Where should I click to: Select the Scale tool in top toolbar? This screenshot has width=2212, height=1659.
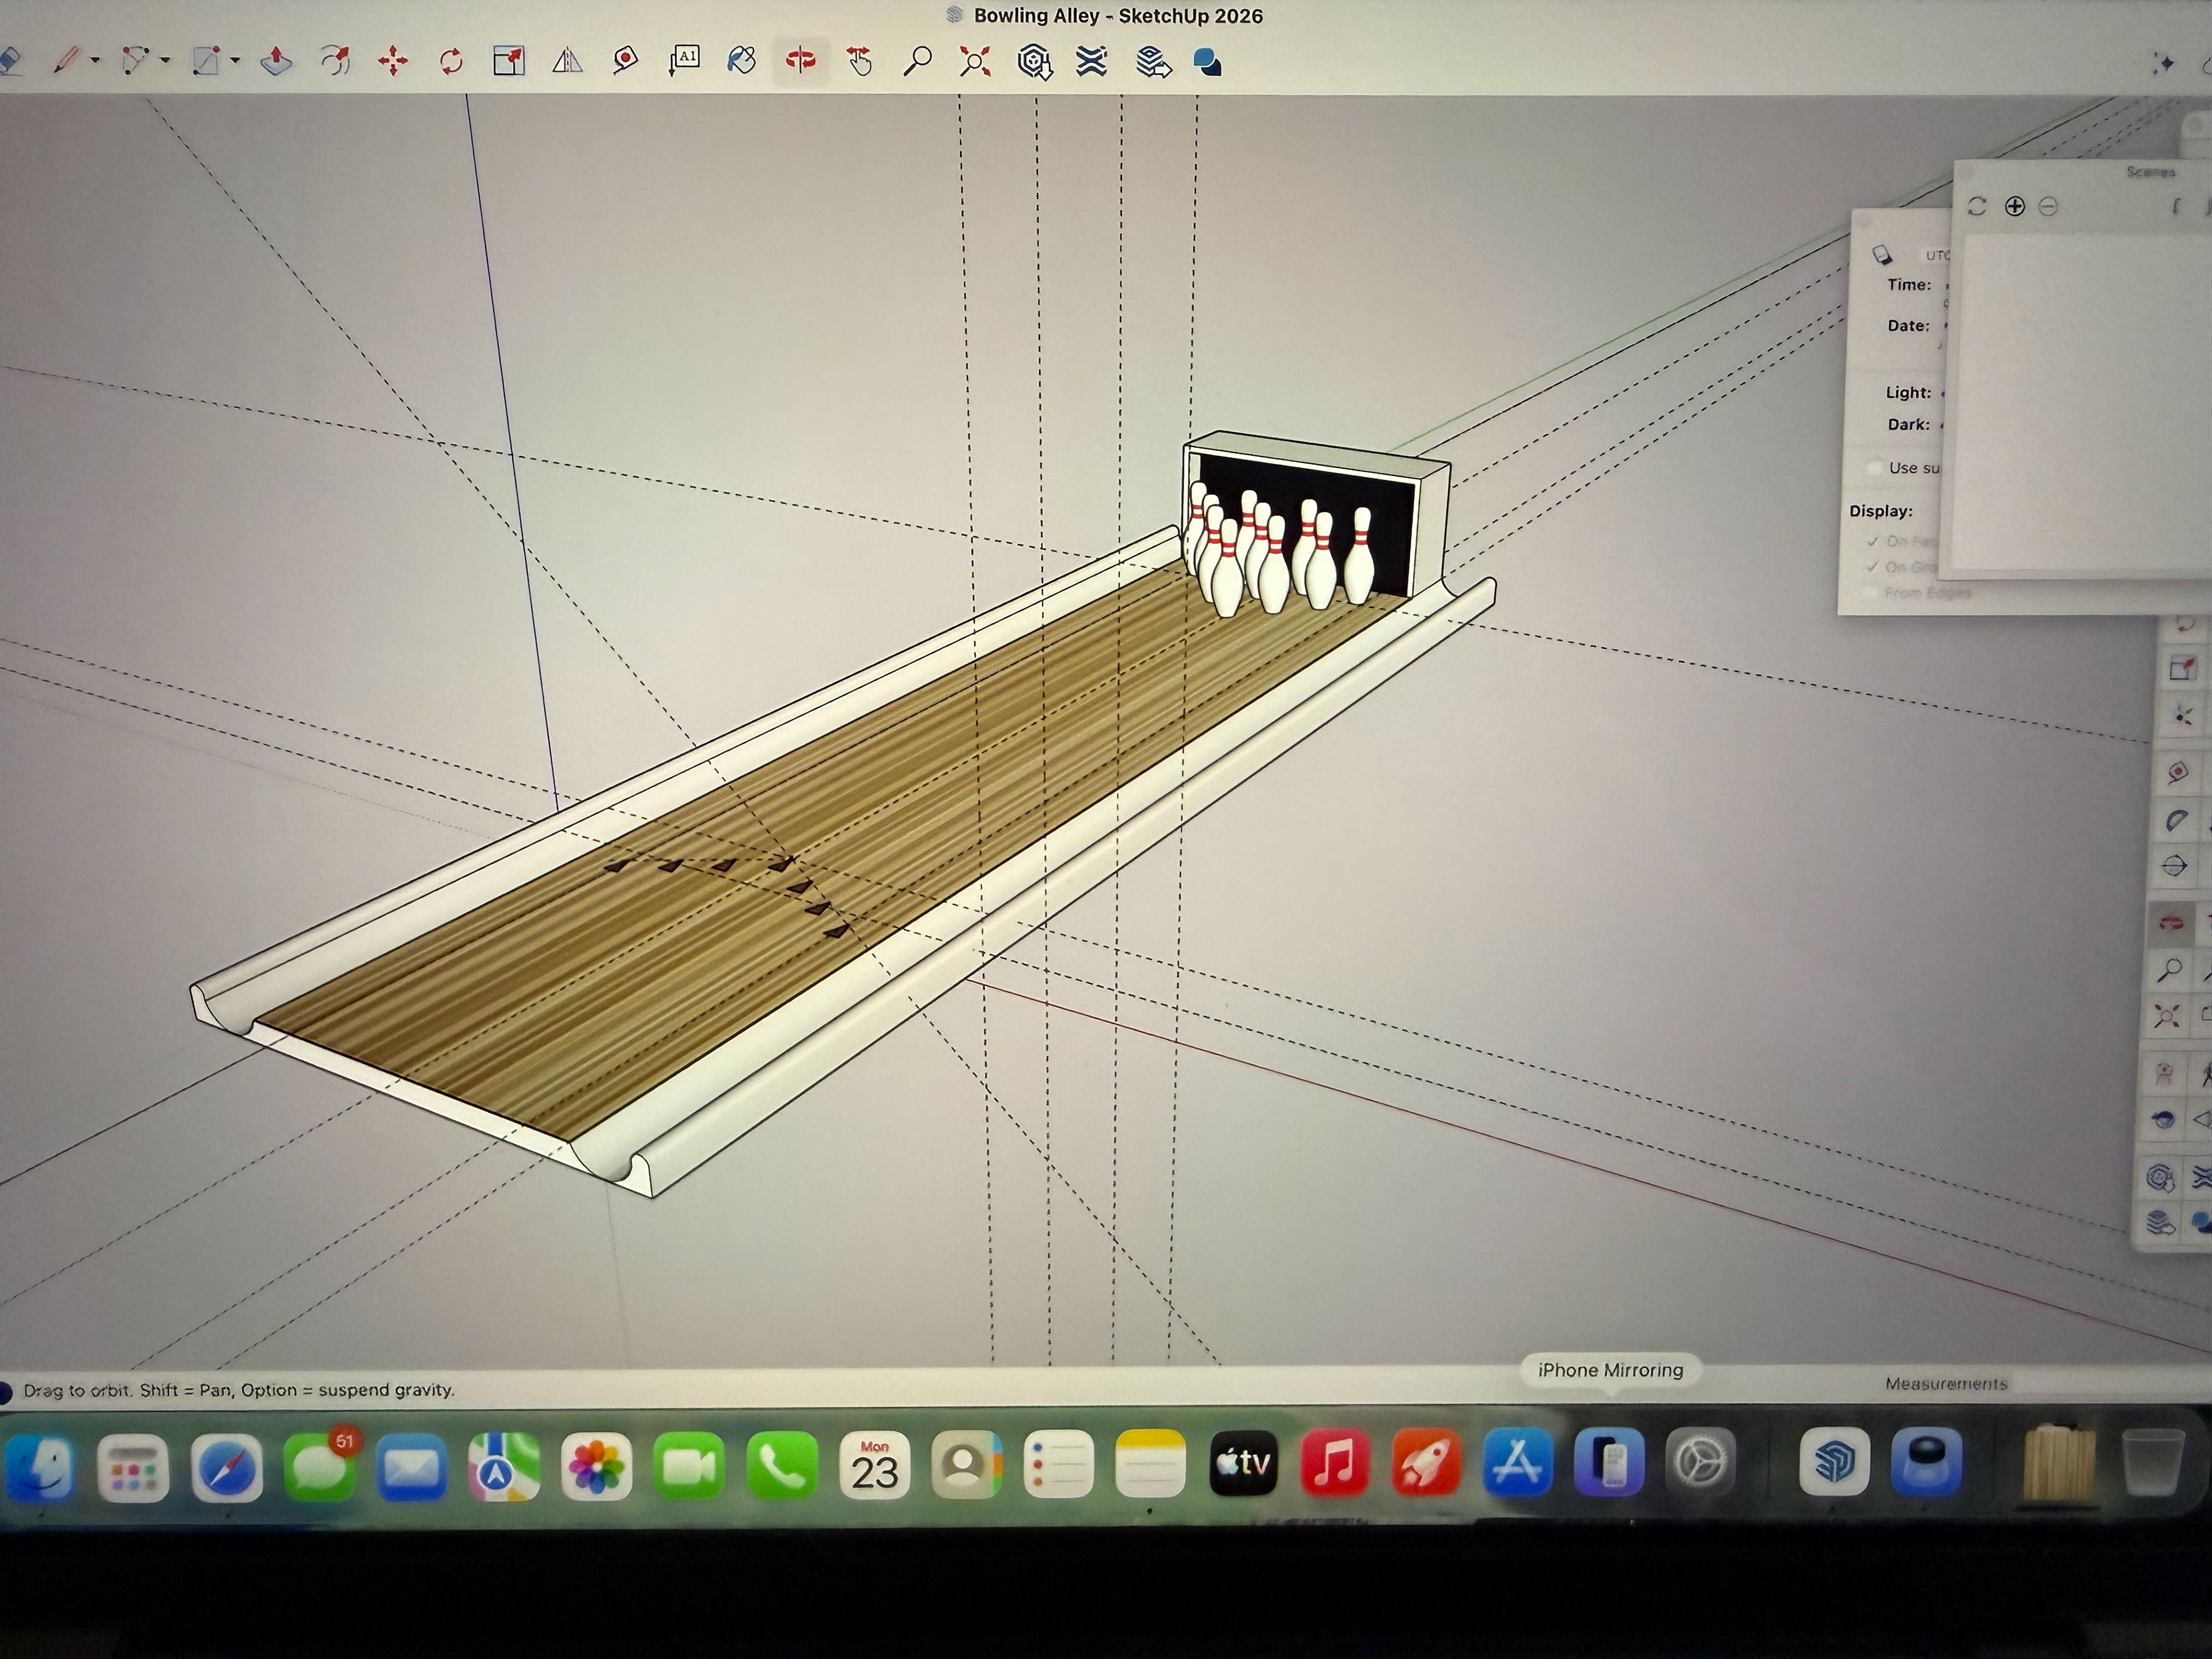click(509, 61)
